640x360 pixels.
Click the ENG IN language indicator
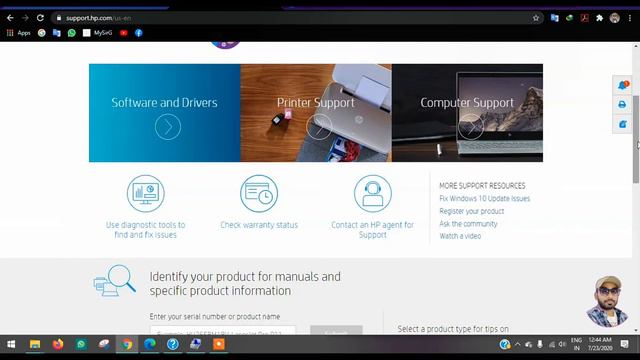click(576, 344)
